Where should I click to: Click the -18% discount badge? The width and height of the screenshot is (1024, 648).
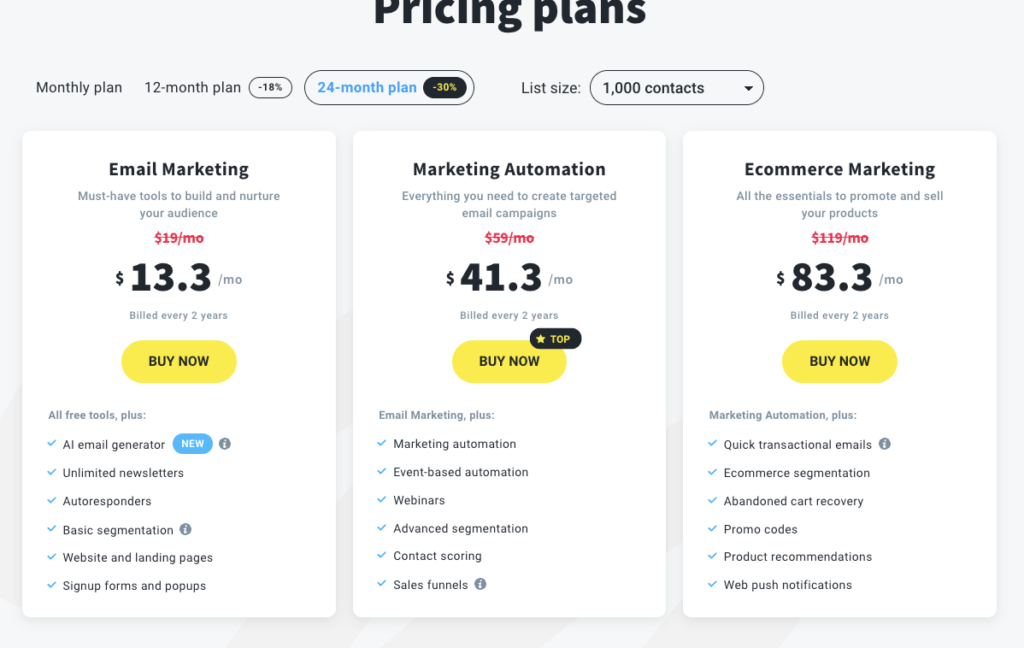tap(270, 87)
